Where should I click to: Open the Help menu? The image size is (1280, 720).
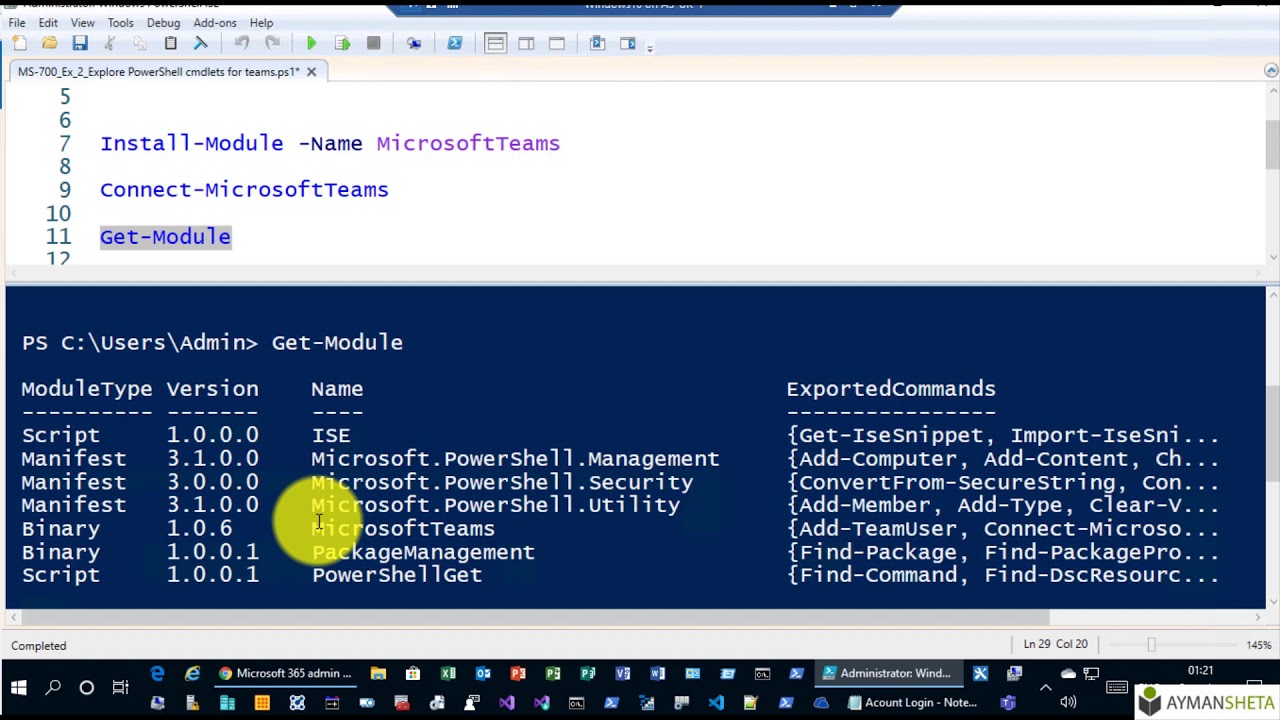pyautogui.click(x=261, y=22)
